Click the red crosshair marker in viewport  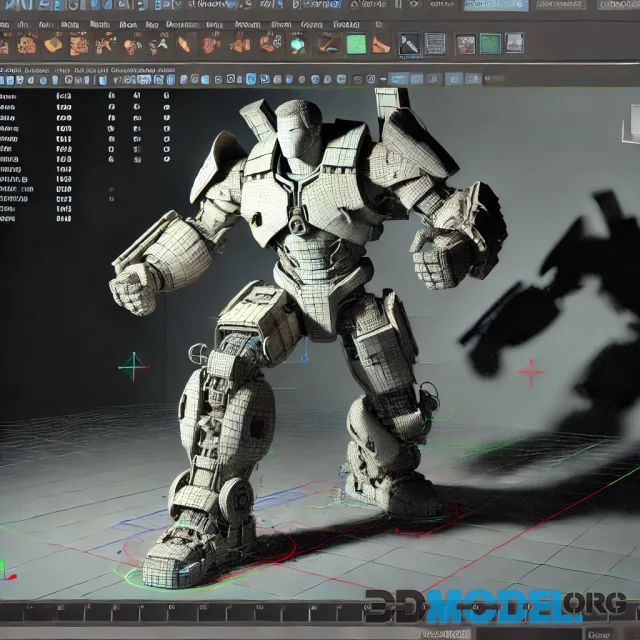531,372
